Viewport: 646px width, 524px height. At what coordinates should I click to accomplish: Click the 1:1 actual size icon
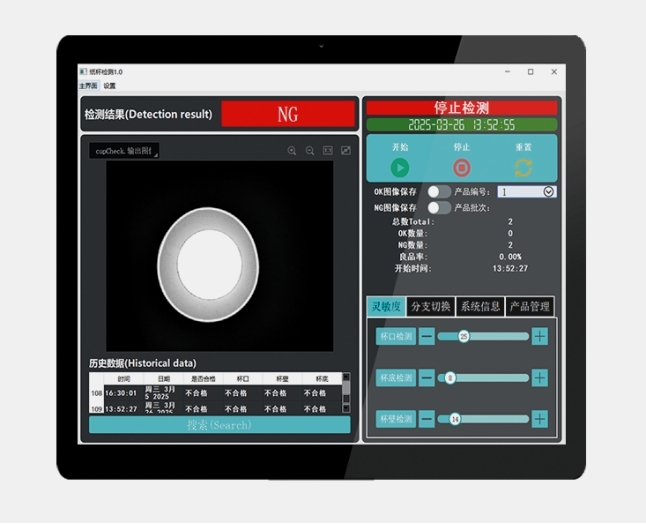pyautogui.click(x=328, y=150)
